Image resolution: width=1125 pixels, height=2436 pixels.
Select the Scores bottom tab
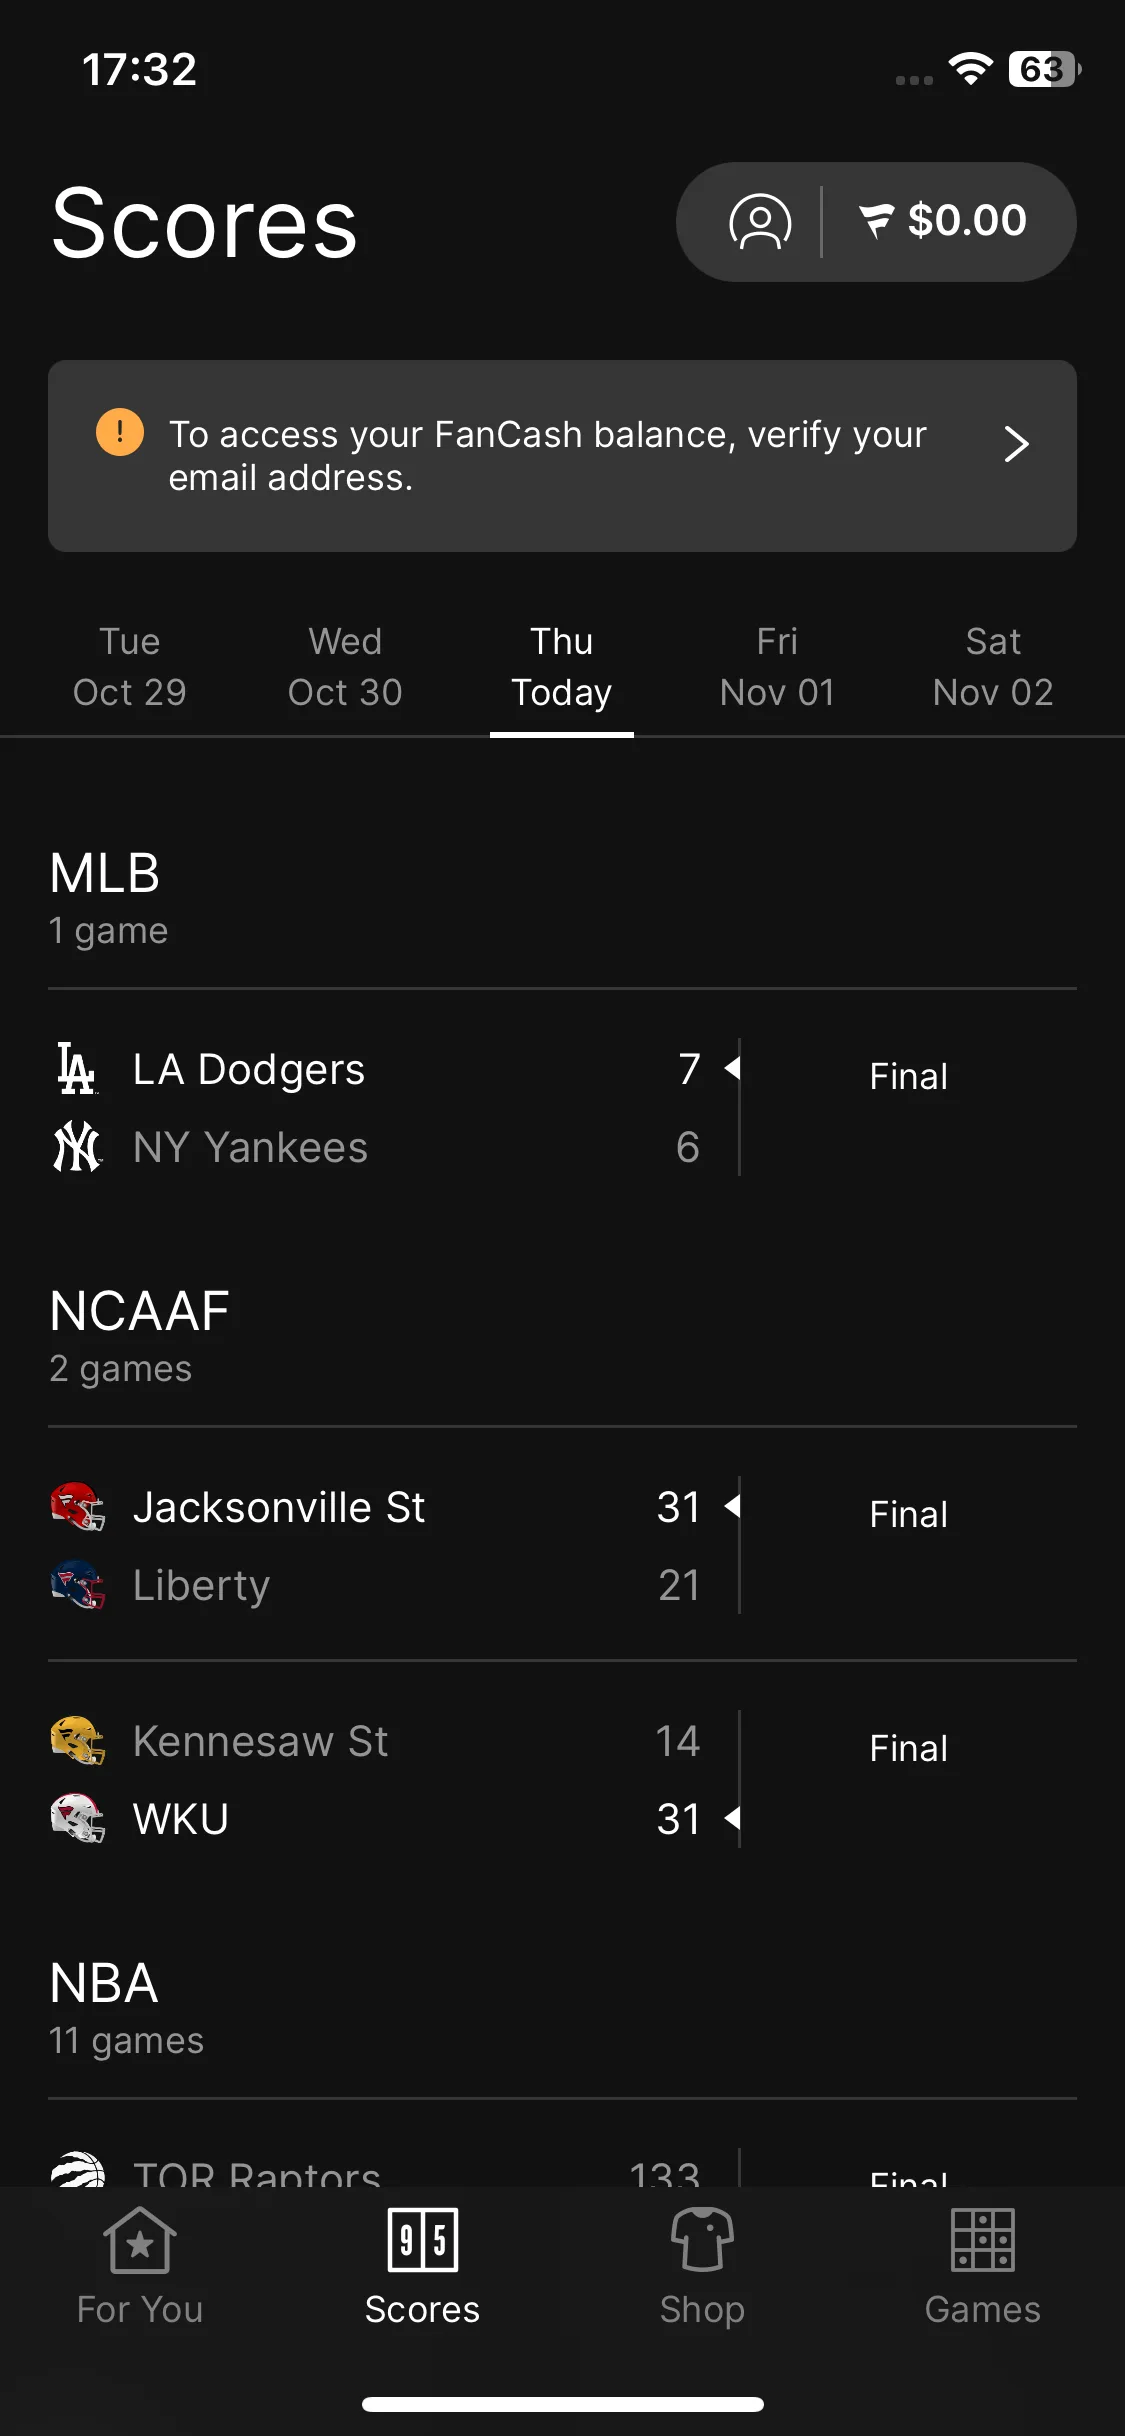point(422,2267)
